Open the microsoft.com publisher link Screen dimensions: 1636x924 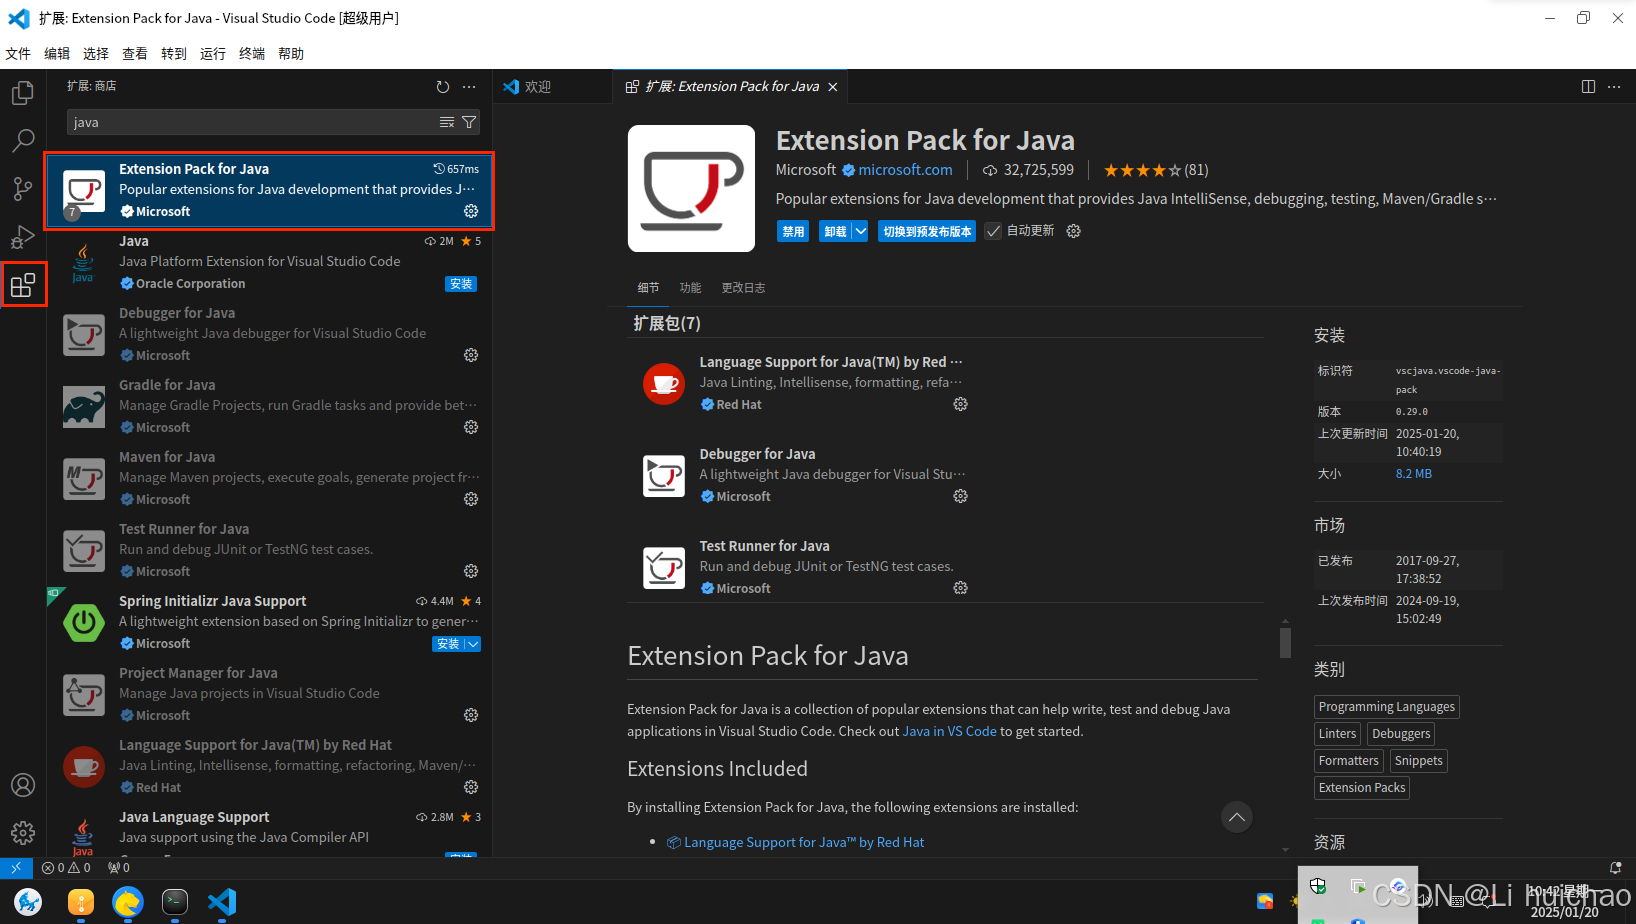point(905,170)
